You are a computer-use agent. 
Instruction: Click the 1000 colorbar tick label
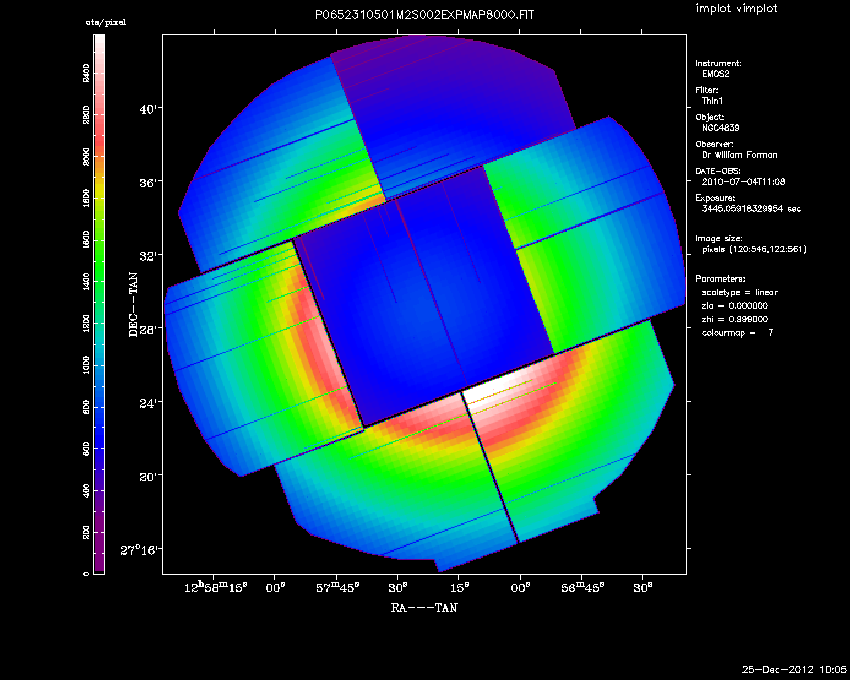coord(86,365)
